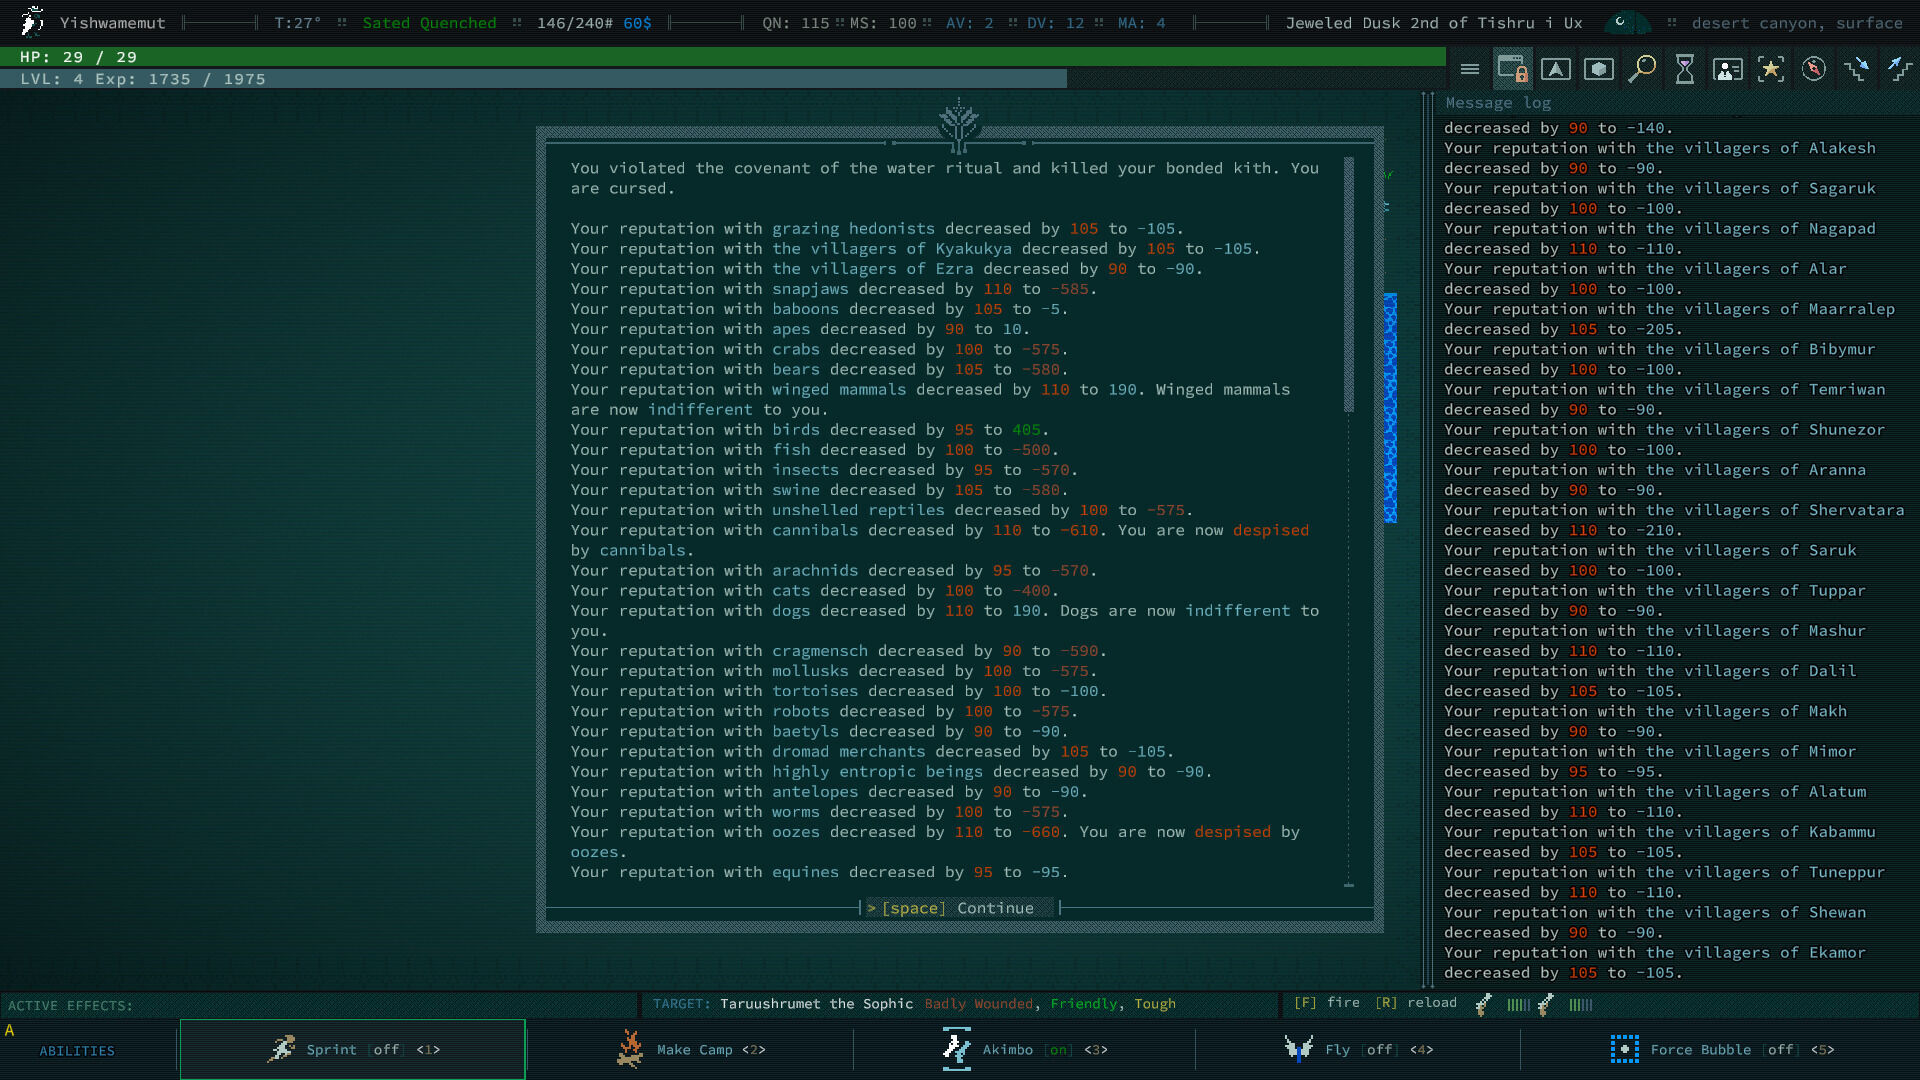Open the look magnifying glass tool
This screenshot has width=1920, height=1080.
point(1642,69)
